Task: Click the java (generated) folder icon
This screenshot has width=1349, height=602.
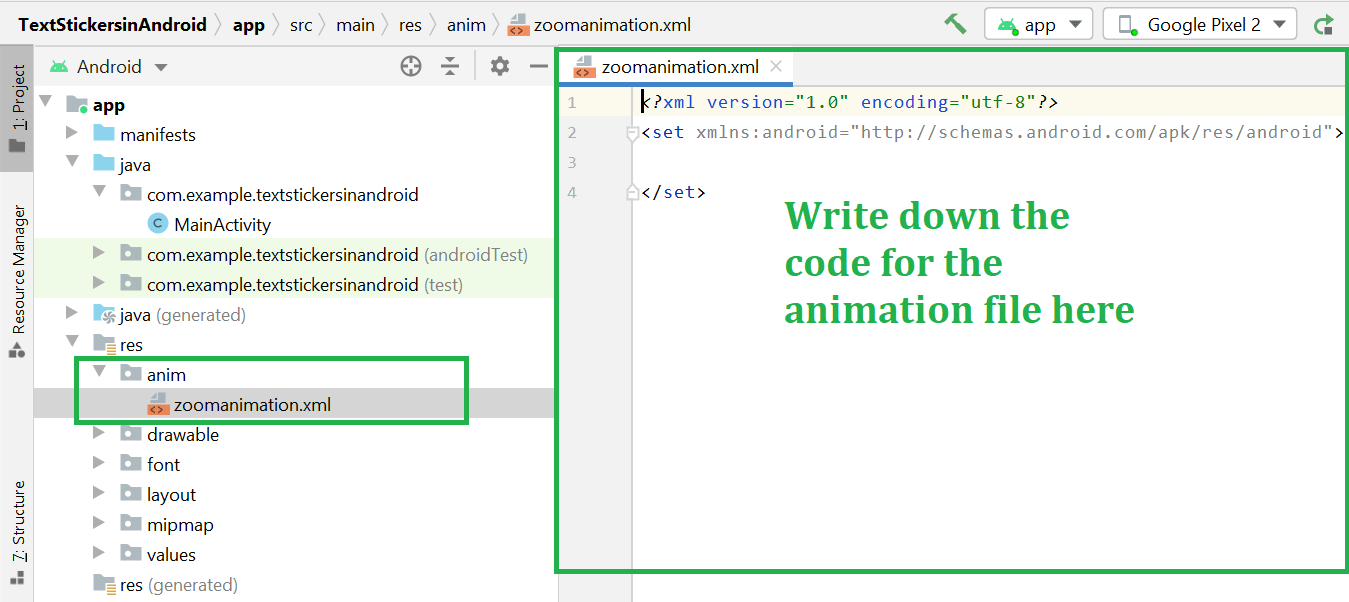Action: 104,314
